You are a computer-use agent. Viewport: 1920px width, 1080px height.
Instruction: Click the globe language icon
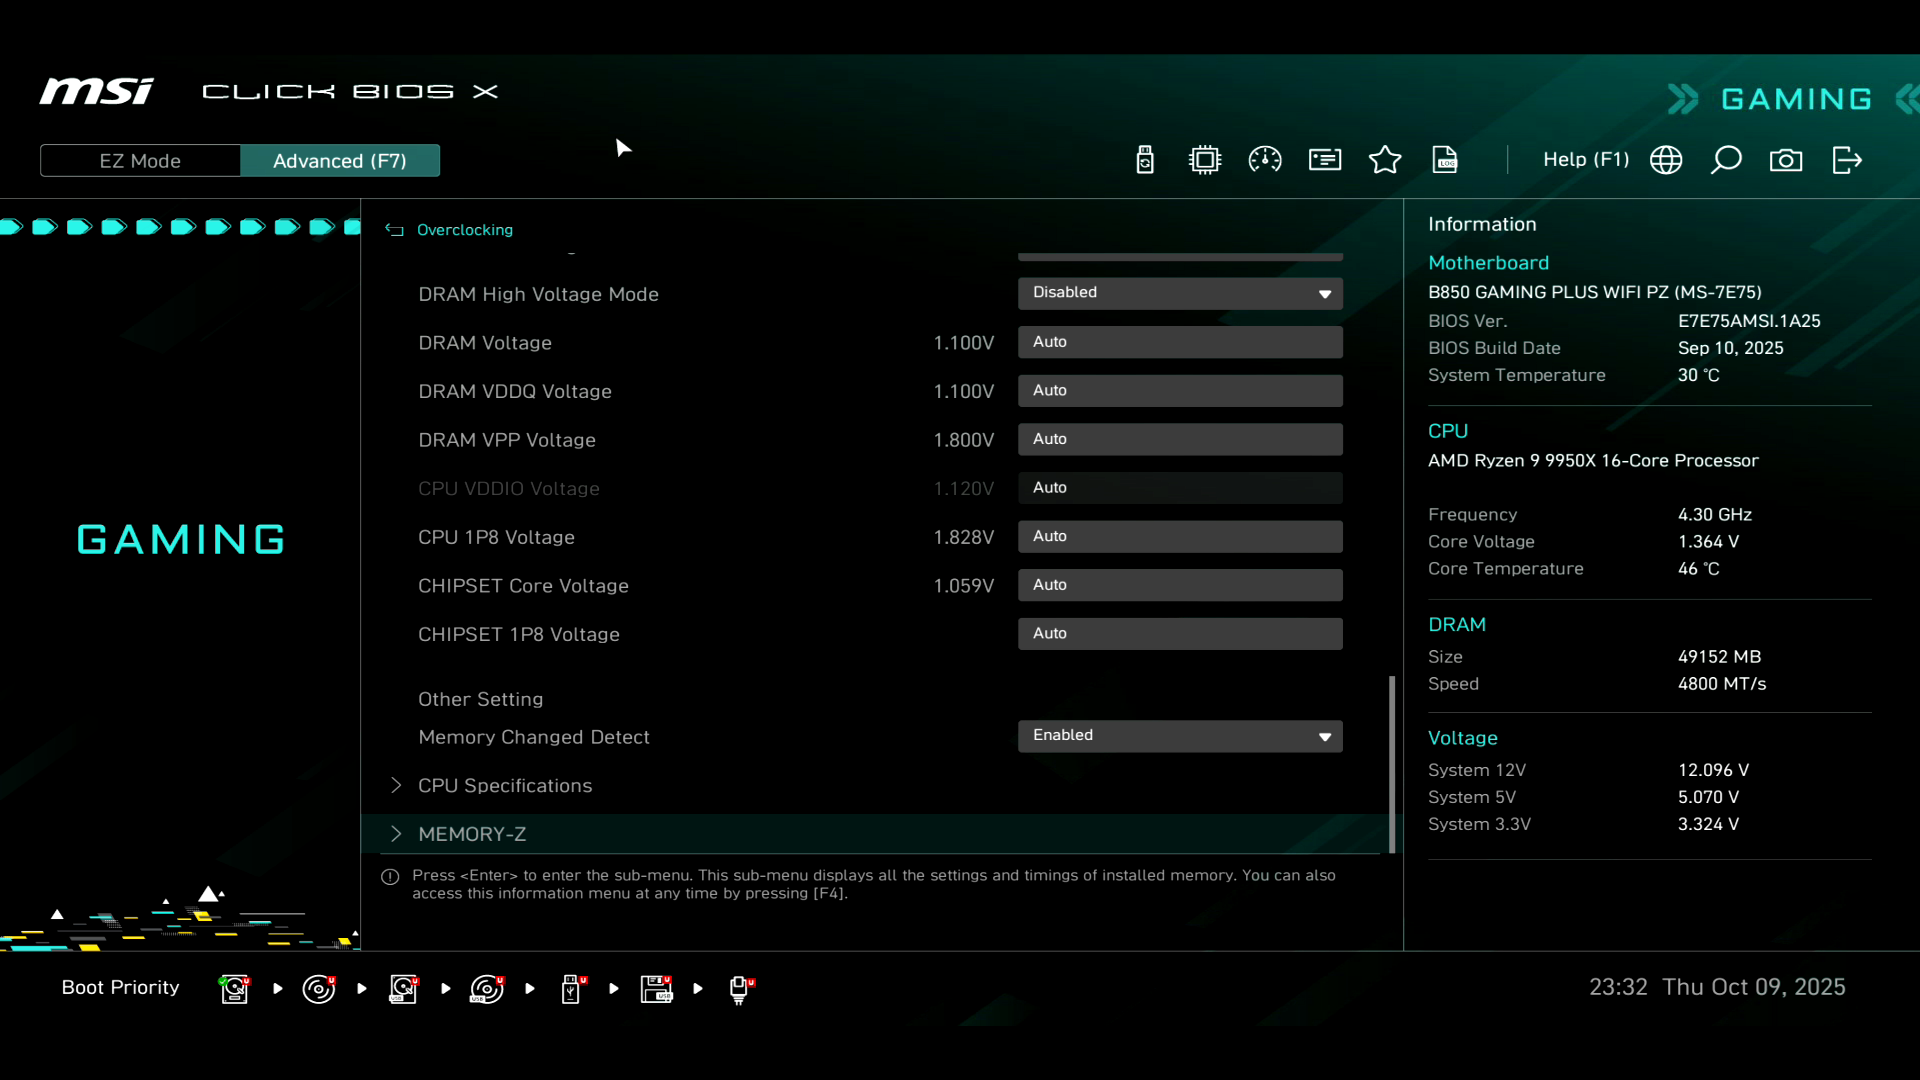pyautogui.click(x=1666, y=160)
